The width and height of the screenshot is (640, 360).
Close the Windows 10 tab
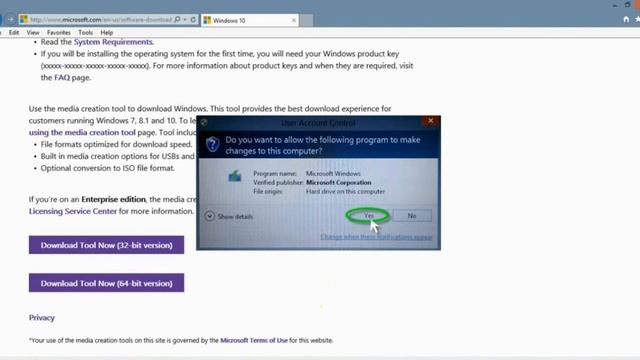pyautogui.click(x=293, y=20)
